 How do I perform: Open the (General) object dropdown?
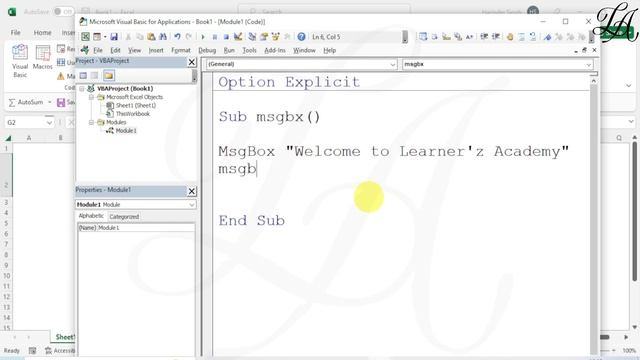[x=393, y=64]
